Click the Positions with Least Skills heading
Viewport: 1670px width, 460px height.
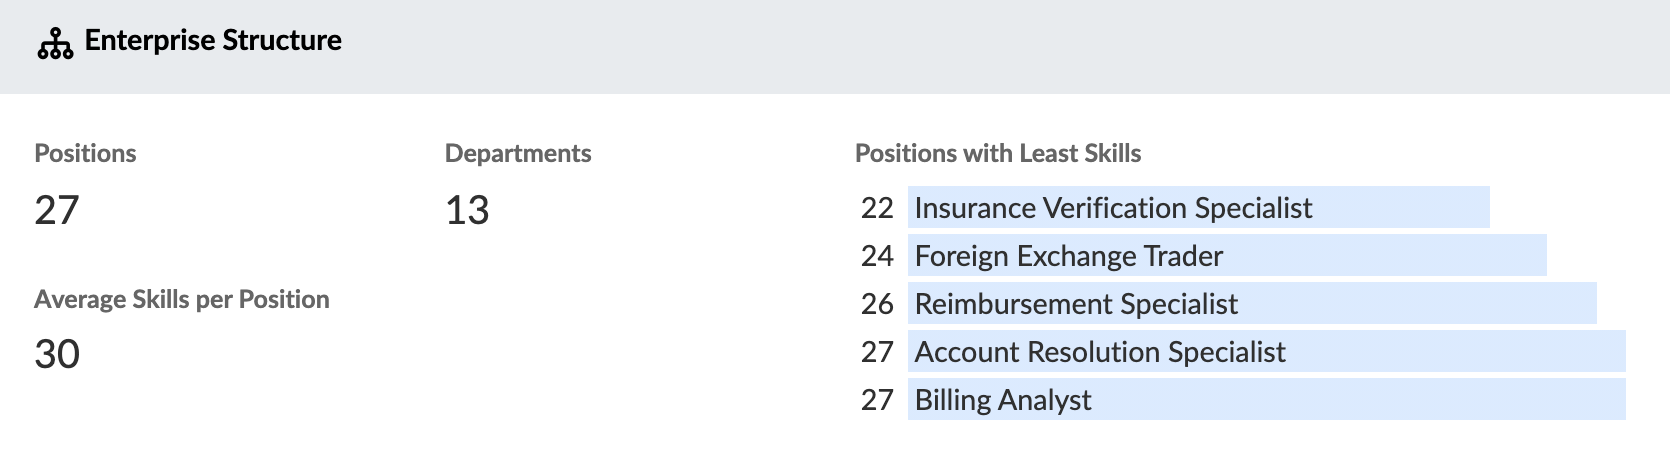(x=998, y=153)
